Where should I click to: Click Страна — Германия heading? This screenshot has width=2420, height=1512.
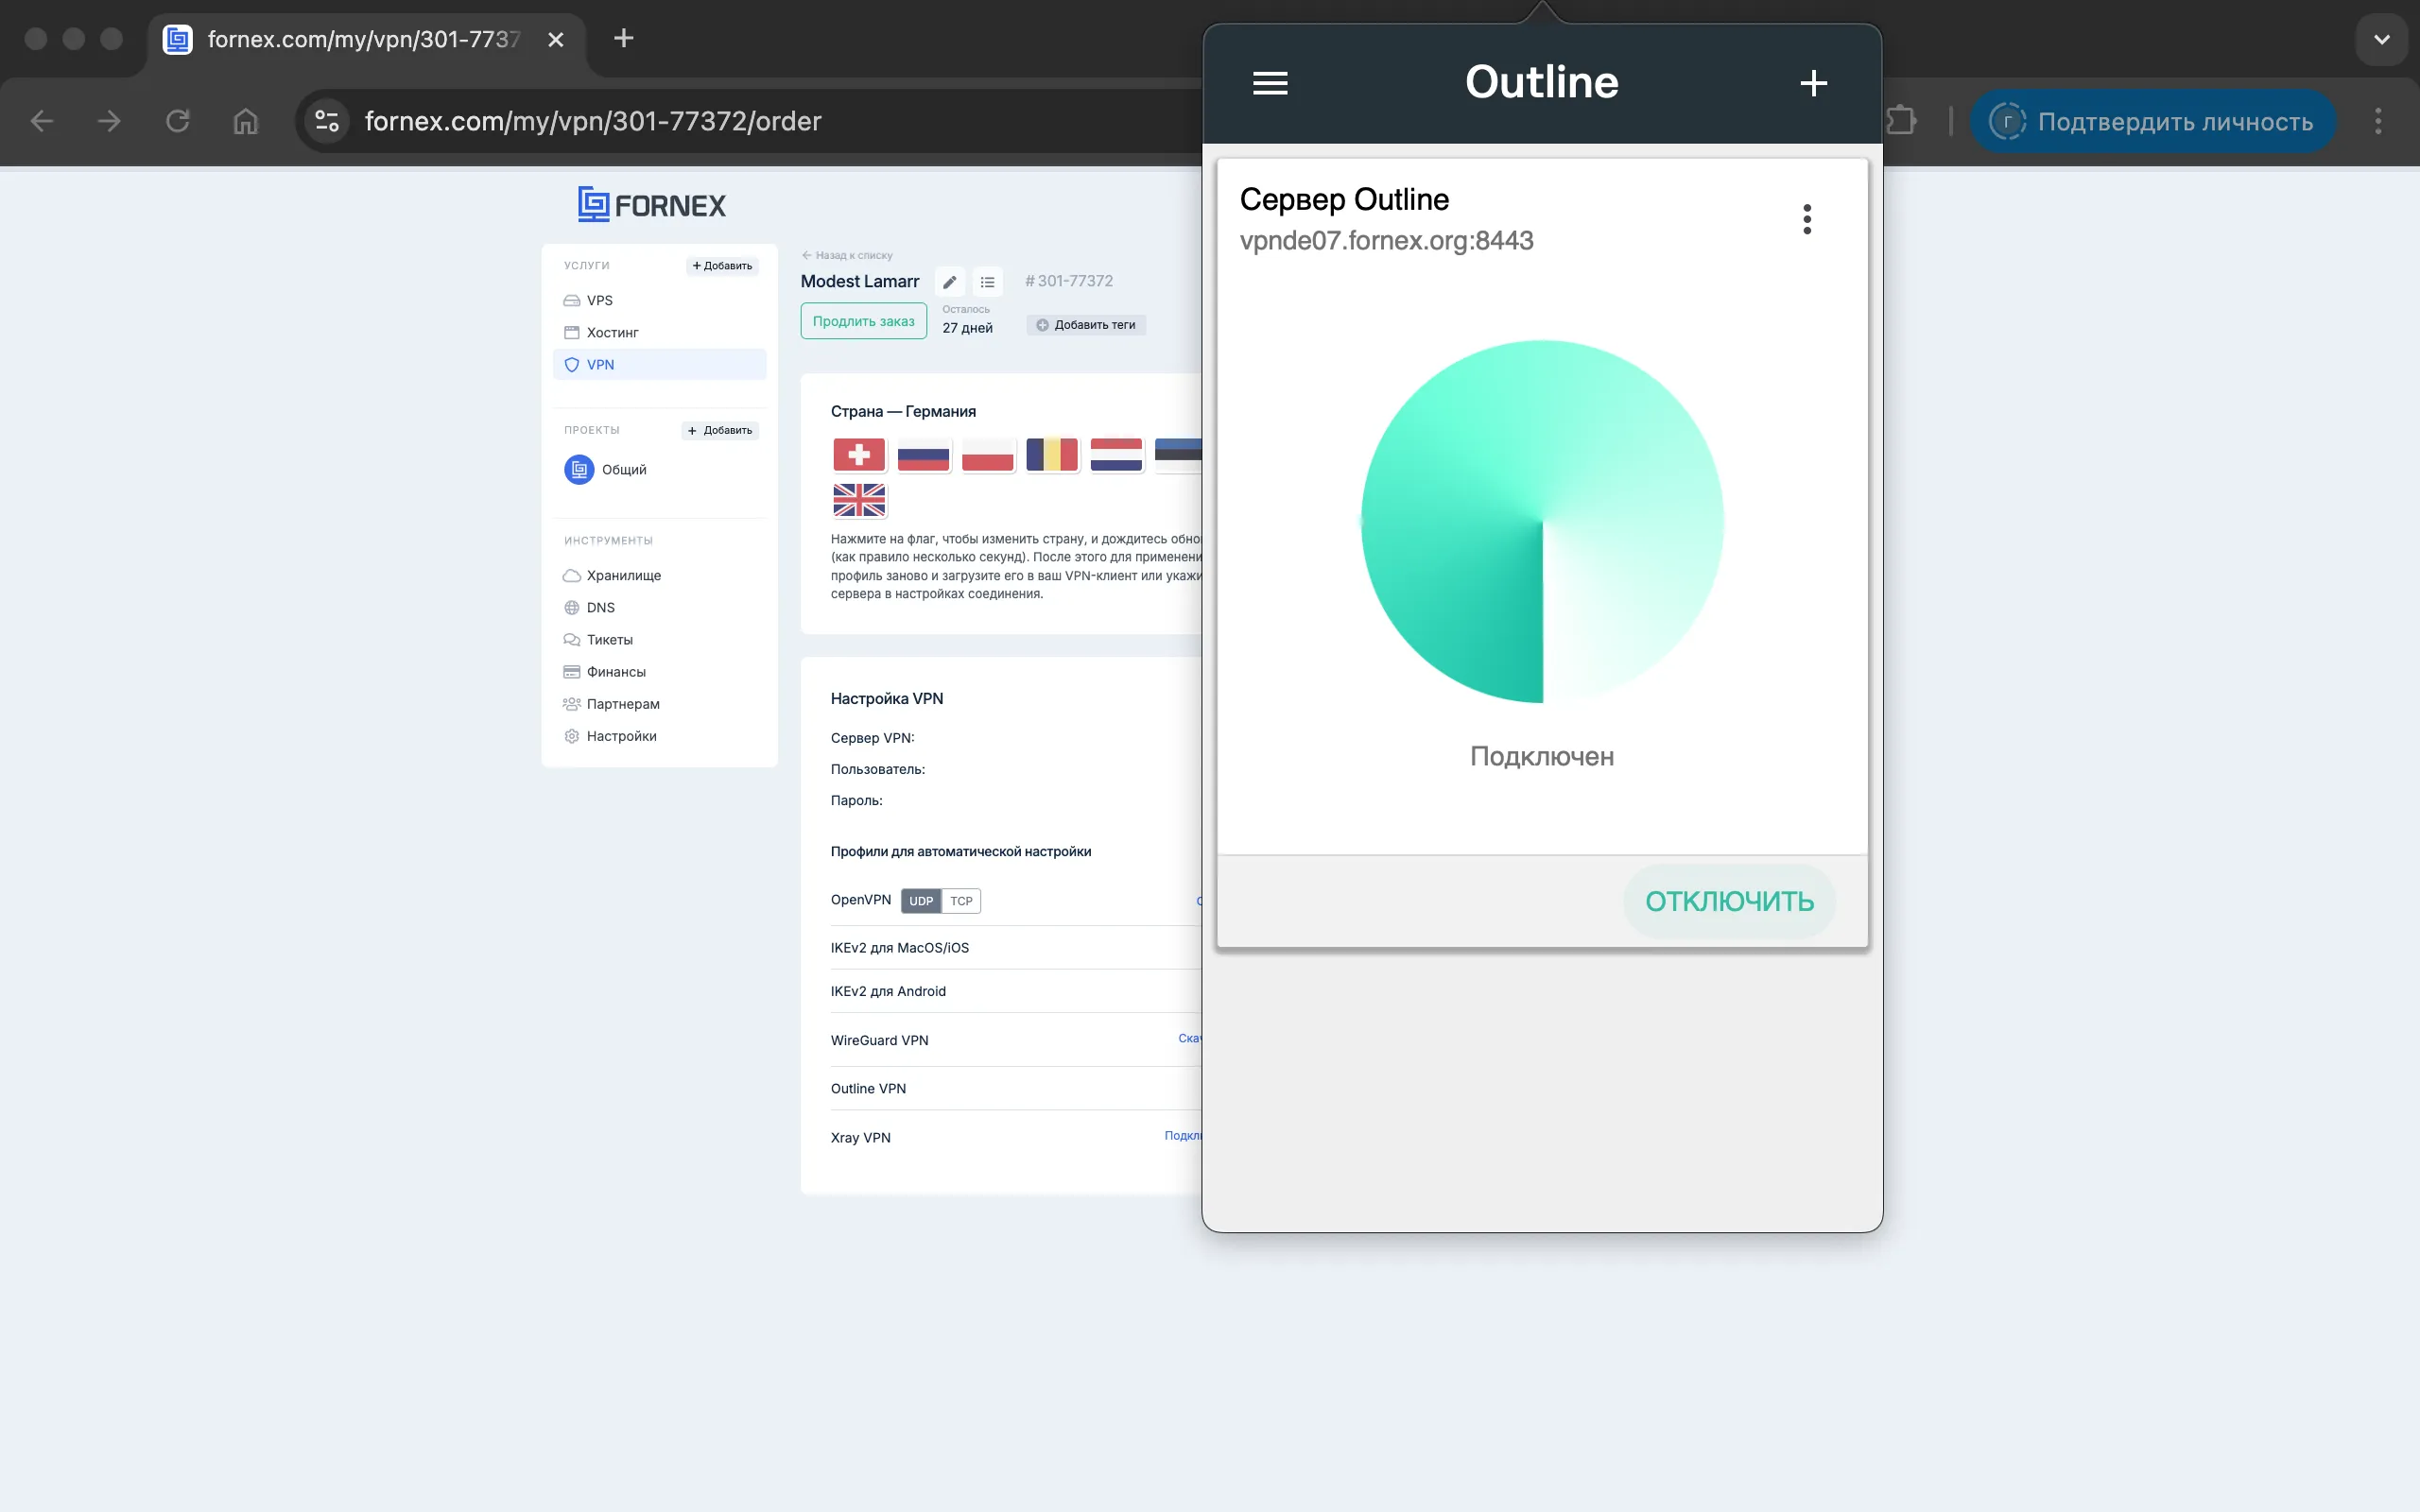pos(903,411)
